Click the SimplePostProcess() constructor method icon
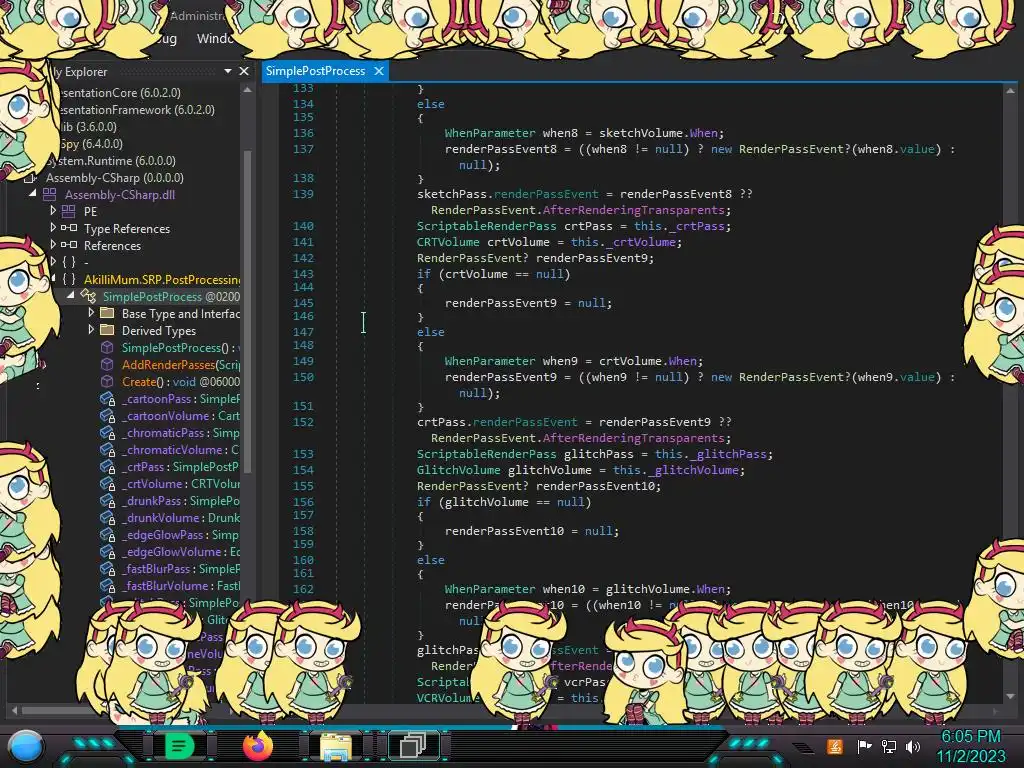 [x=107, y=347]
